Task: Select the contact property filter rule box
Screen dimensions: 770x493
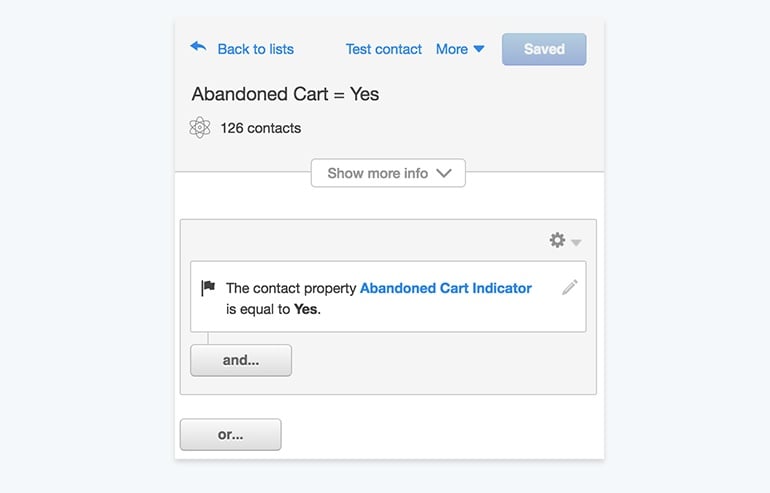Action: 388,297
